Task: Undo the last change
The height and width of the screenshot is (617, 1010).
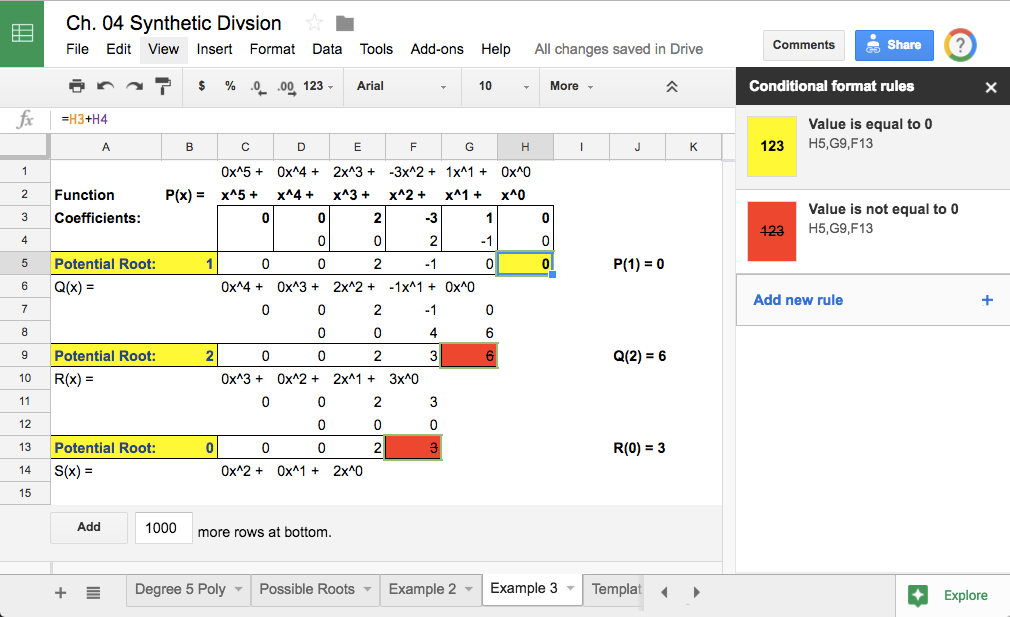Action: point(106,86)
